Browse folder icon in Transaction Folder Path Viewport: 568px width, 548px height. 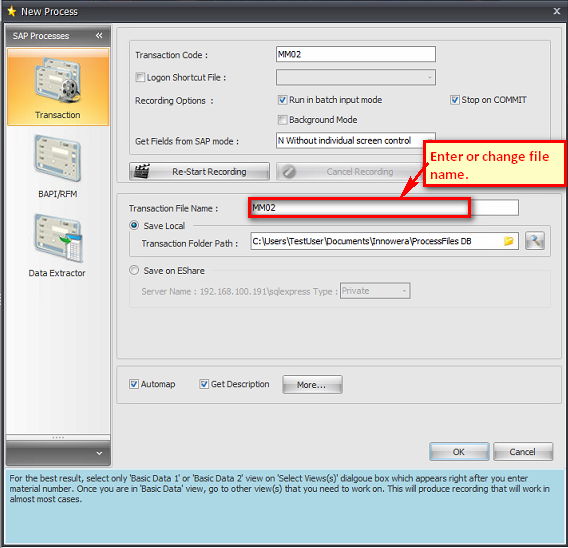509,241
